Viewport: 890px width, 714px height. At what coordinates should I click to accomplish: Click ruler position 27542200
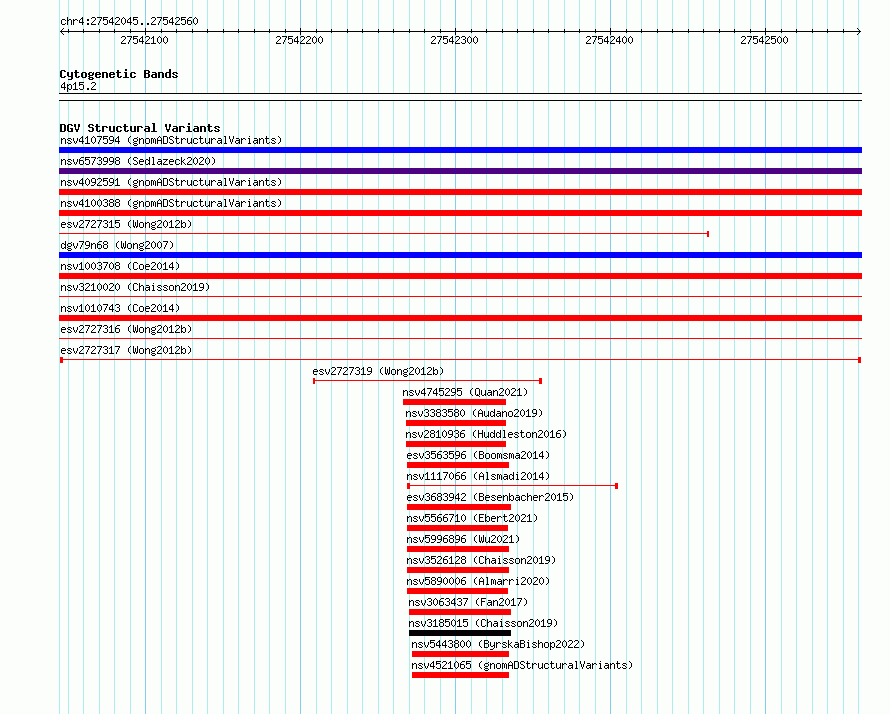pos(300,40)
